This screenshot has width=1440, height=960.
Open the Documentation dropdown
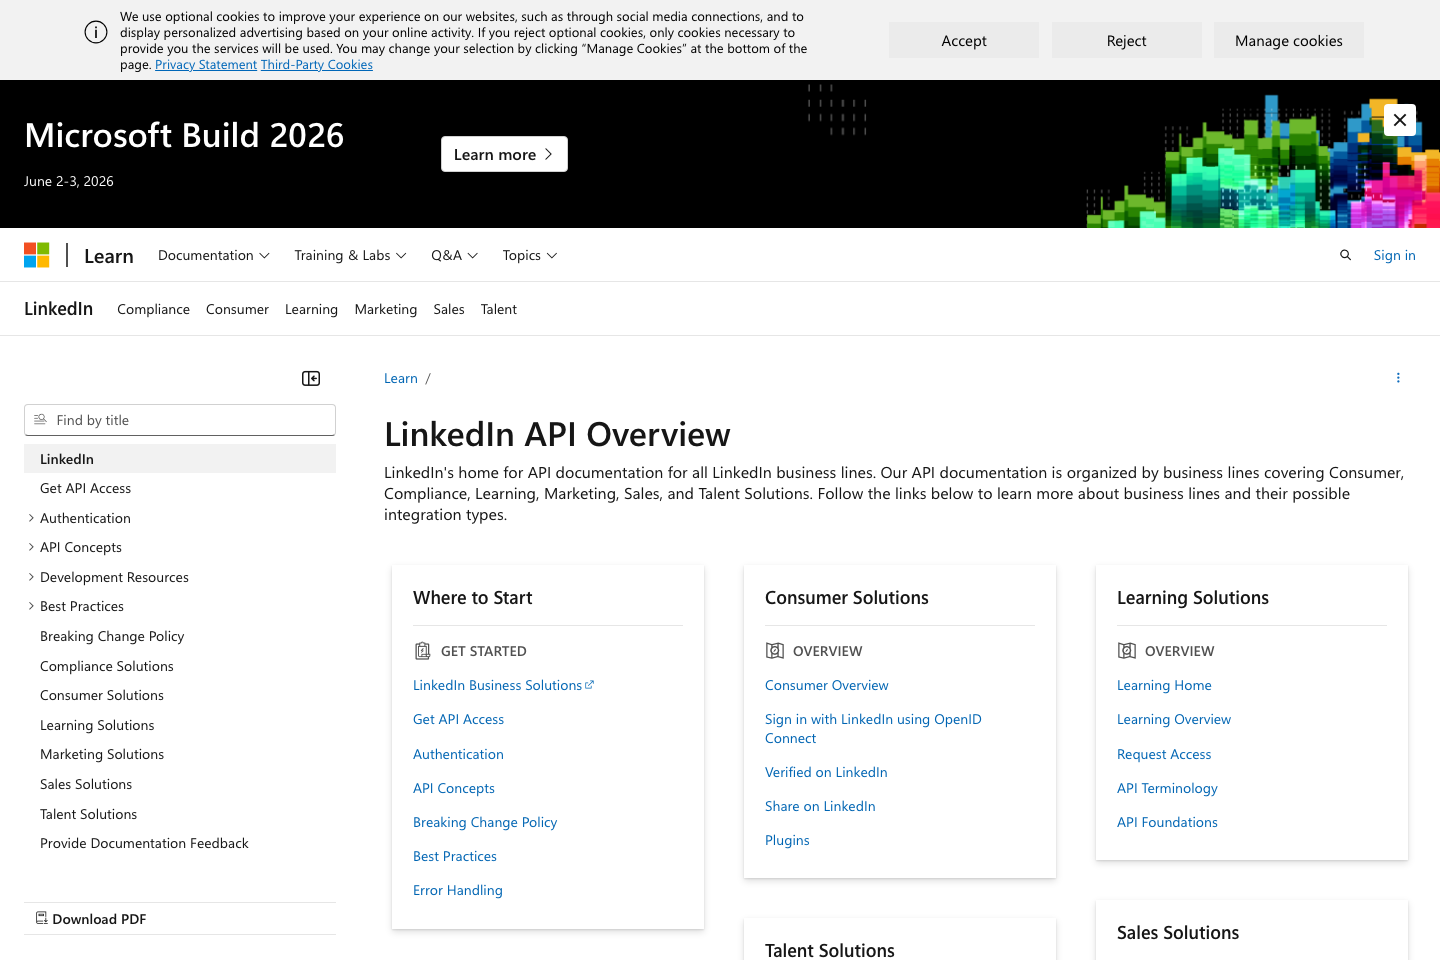tap(213, 255)
